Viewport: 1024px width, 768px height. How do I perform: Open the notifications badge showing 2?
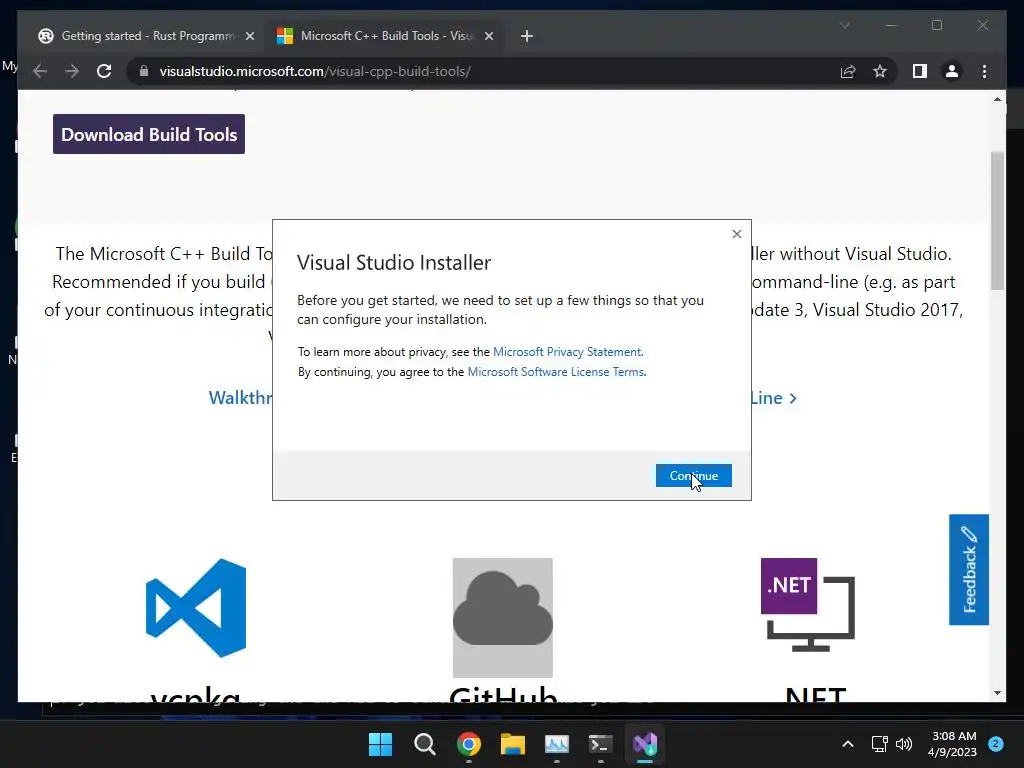[x=996, y=744]
